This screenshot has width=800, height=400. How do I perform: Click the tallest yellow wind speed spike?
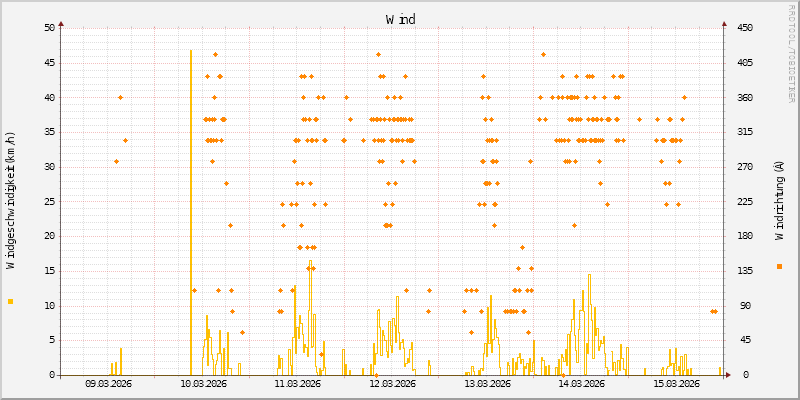[190, 200]
